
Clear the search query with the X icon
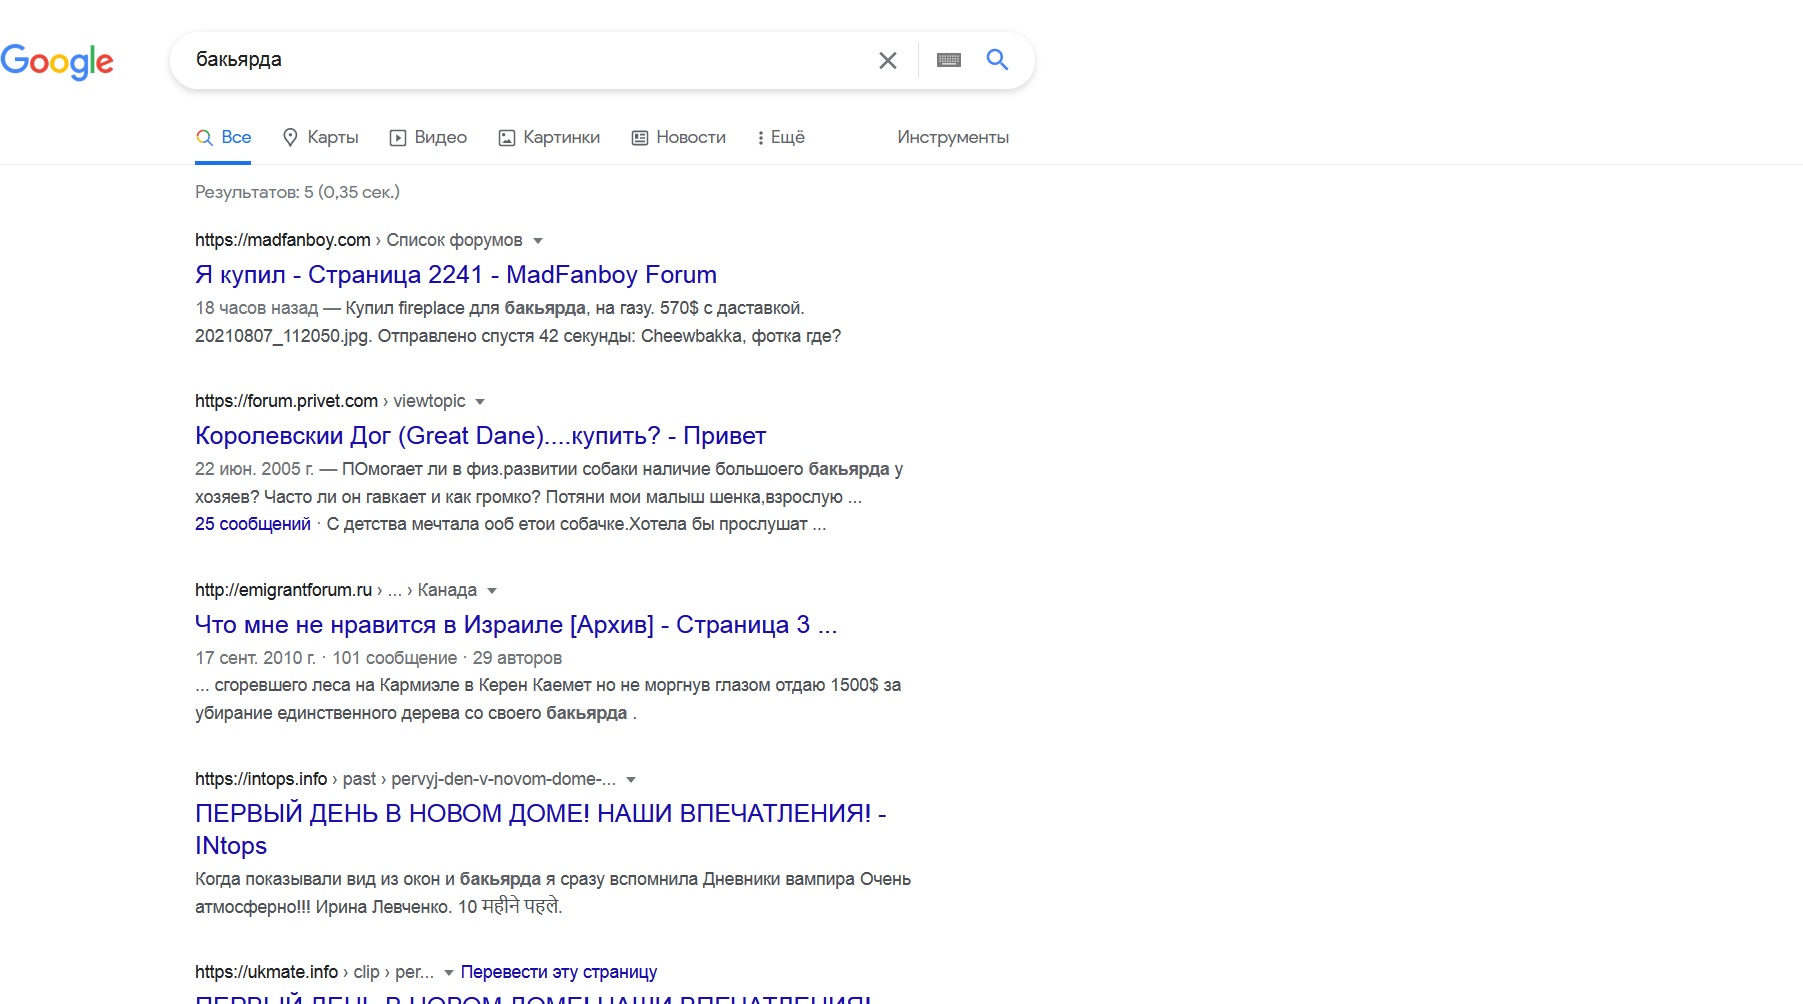[x=887, y=60]
